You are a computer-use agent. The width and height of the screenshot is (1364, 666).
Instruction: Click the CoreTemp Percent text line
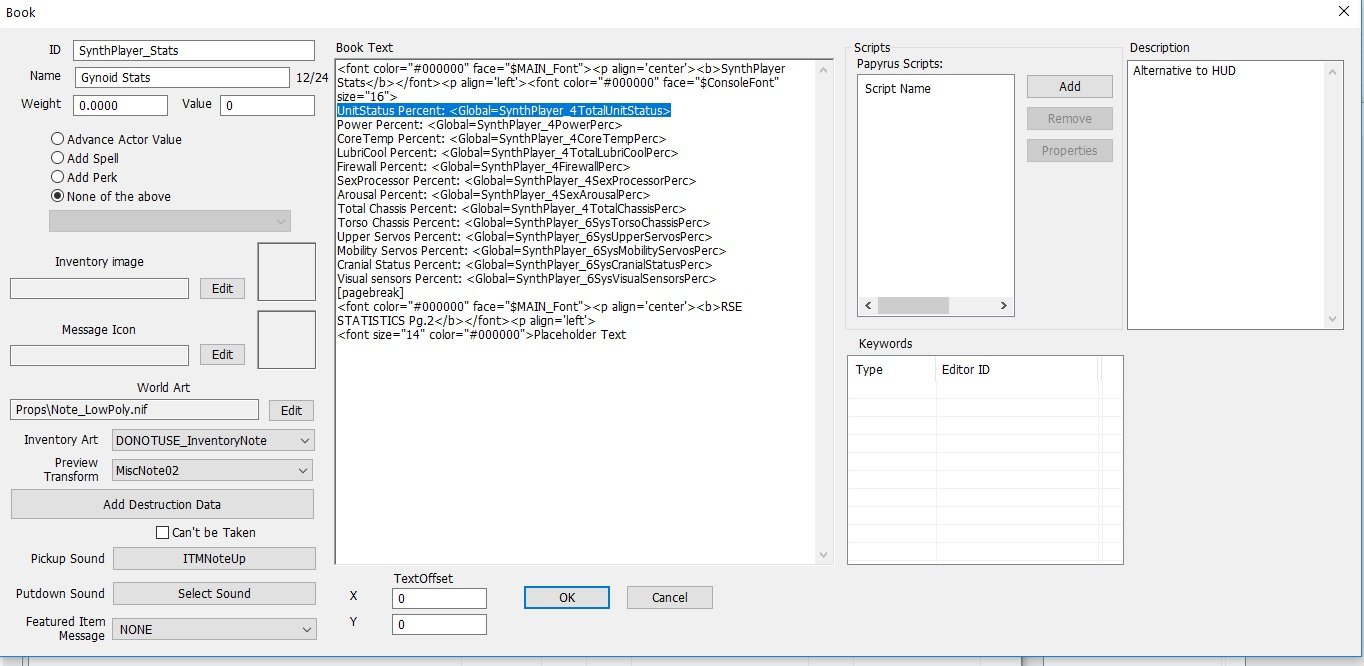tap(501, 139)
